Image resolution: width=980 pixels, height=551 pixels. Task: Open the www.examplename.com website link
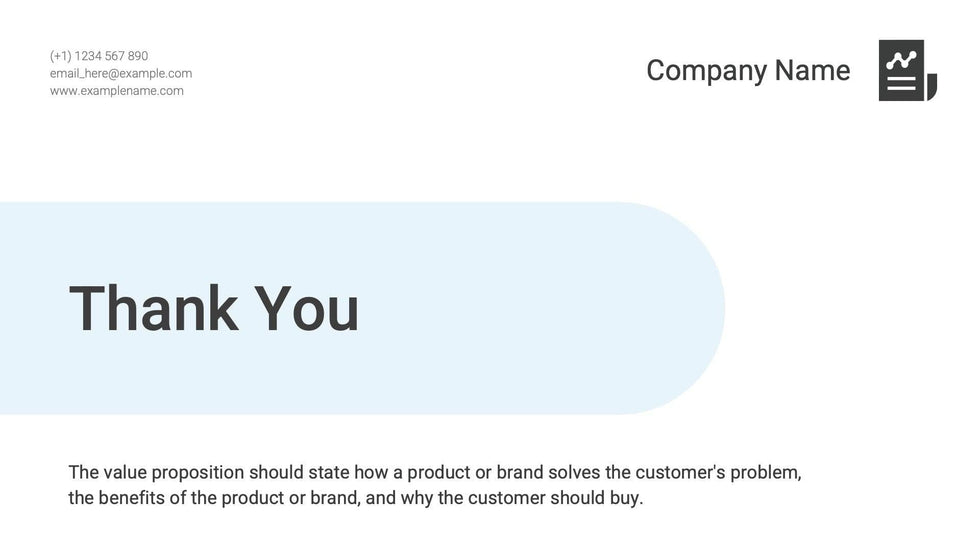tap(117, 91)
